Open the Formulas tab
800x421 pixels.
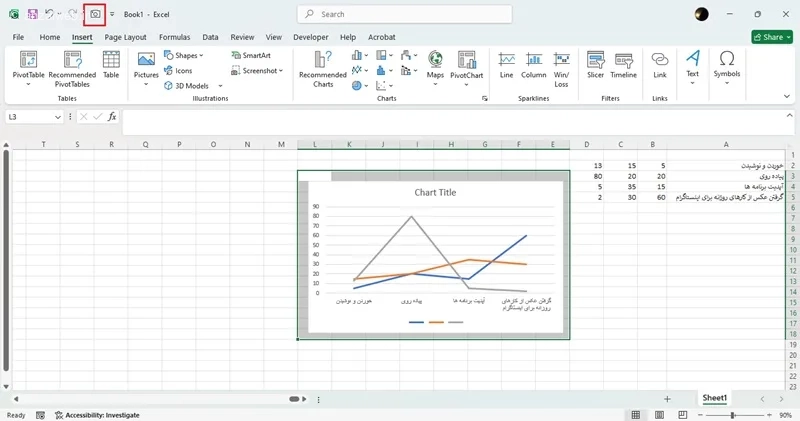point(174,37)
